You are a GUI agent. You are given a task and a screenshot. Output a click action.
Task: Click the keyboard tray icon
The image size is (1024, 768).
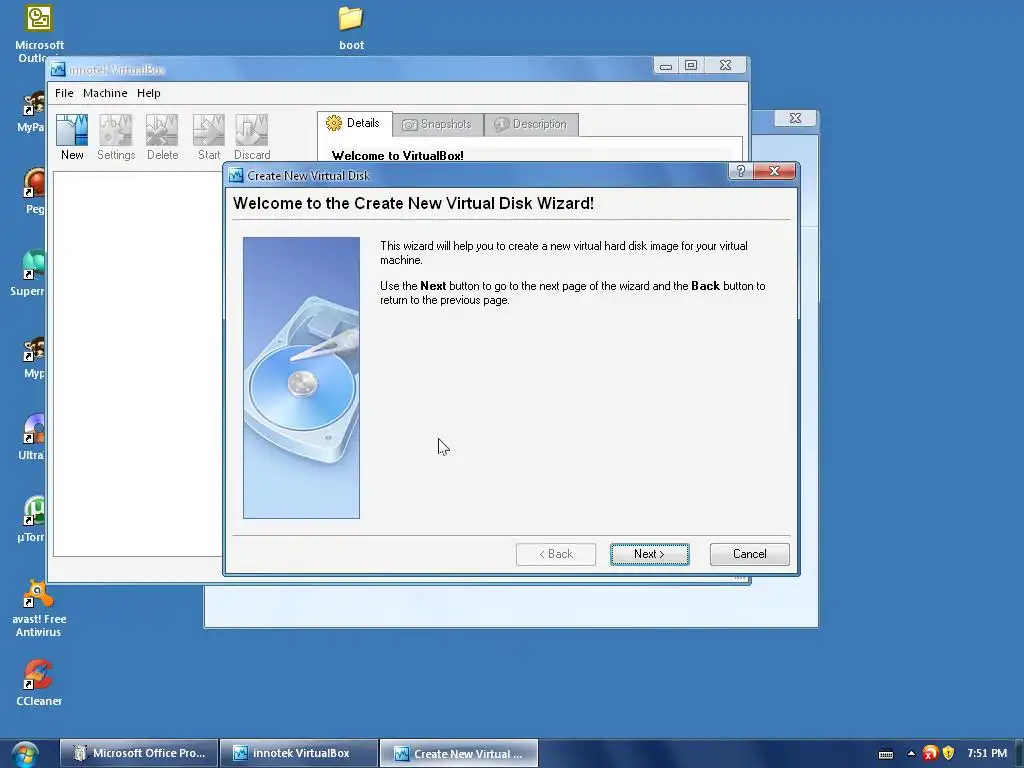coord(886,754)
